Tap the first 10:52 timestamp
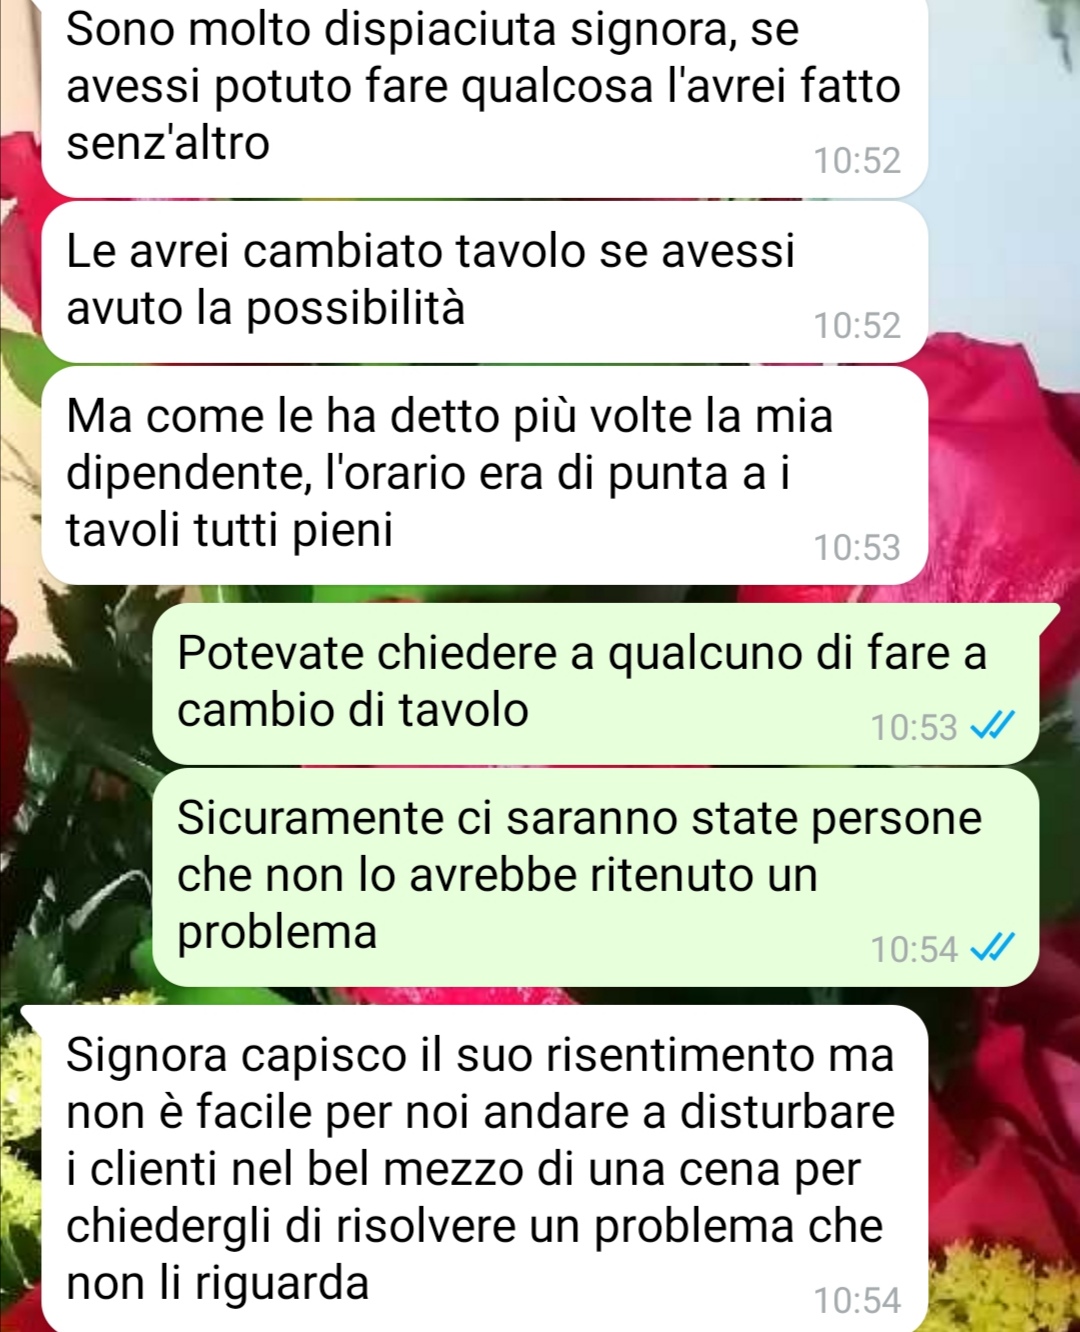The height and width of the screenshot is (1332, 1080). pyautogui.click(x=857, y=160)
